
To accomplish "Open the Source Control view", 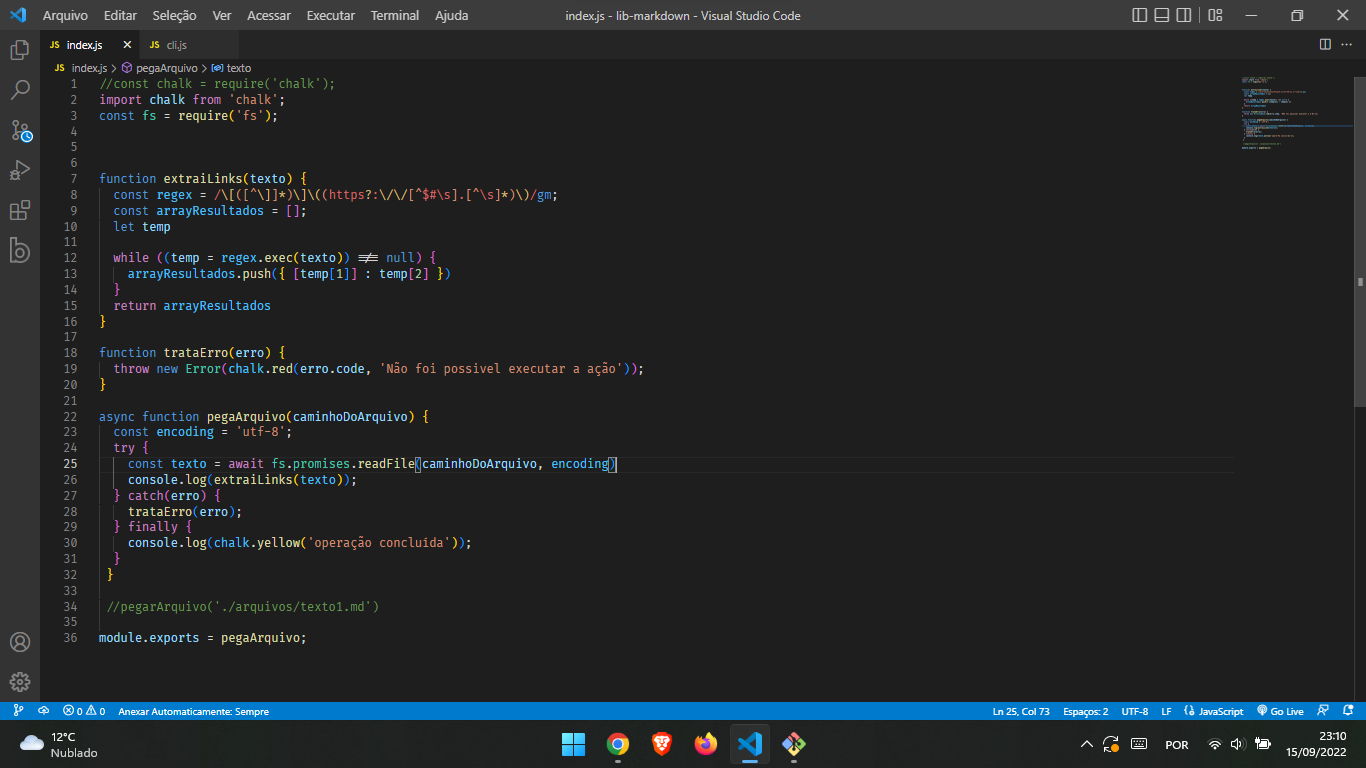I will [20, 130].
